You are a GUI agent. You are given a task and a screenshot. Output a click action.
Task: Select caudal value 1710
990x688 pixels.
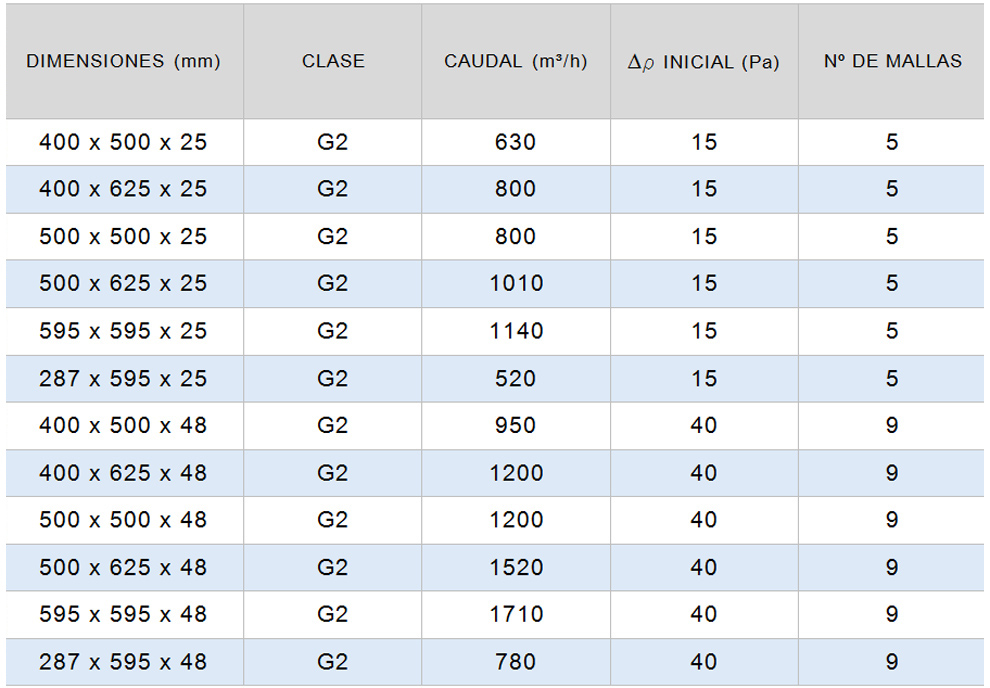(516, 614)
